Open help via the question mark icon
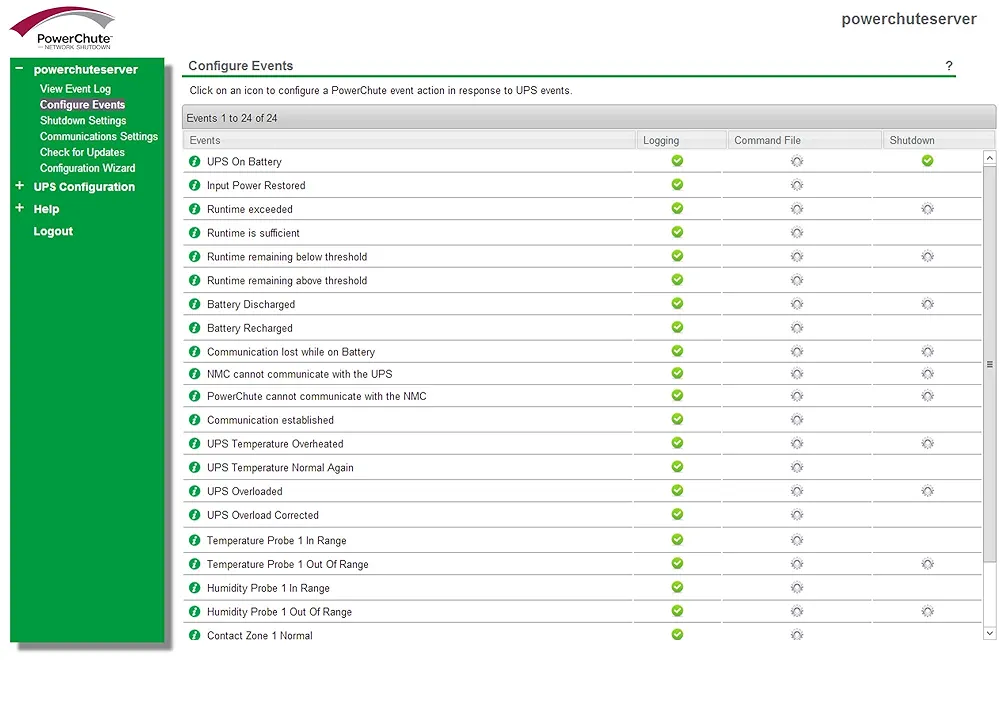The width and height of the screenshot is (1000, 718). (949, 66)
